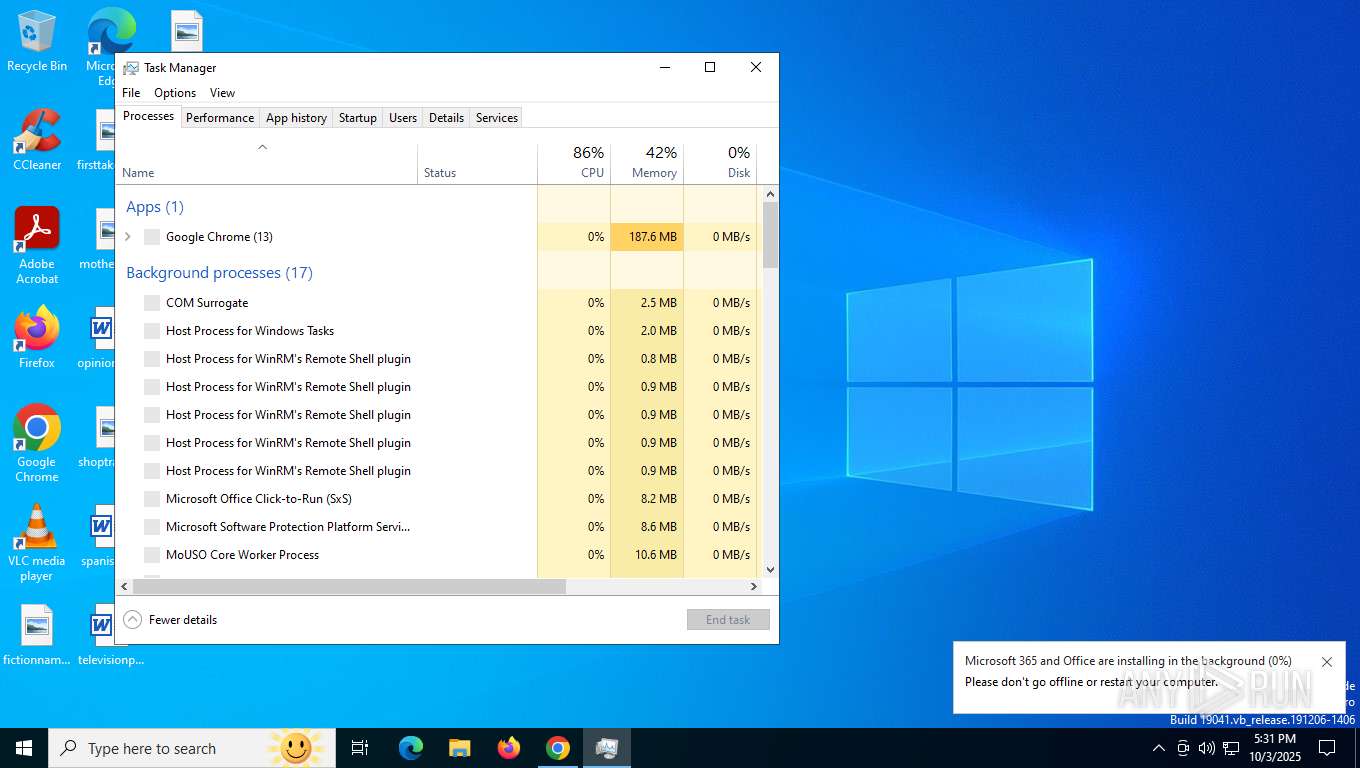Open the VLC media player desktop shortcut
Viewport: 1360px width, 768px height.
point(37,543)
